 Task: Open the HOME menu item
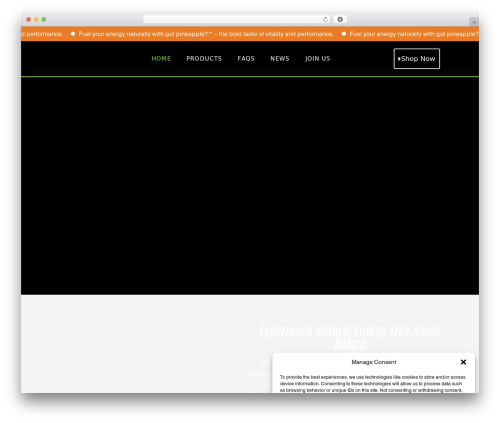pyautogui.click(x=161, y=59)
